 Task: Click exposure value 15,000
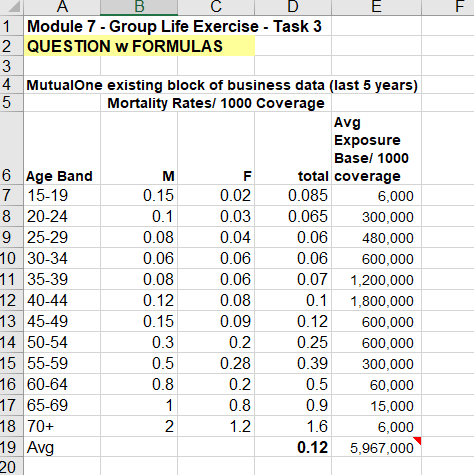[376, 405]
